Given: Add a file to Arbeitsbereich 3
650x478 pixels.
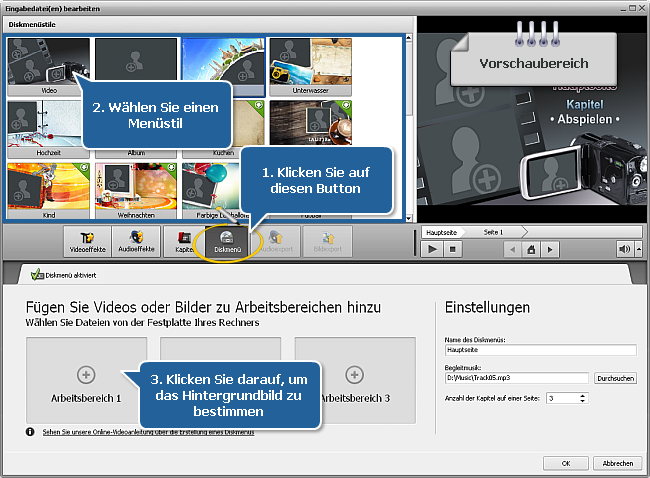Looking at the screenshot, I should [354, 375].
